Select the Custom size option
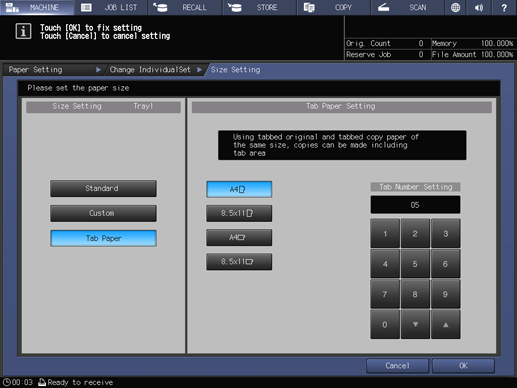Viewport: 517px width, 388px height. tap(103, 213)
